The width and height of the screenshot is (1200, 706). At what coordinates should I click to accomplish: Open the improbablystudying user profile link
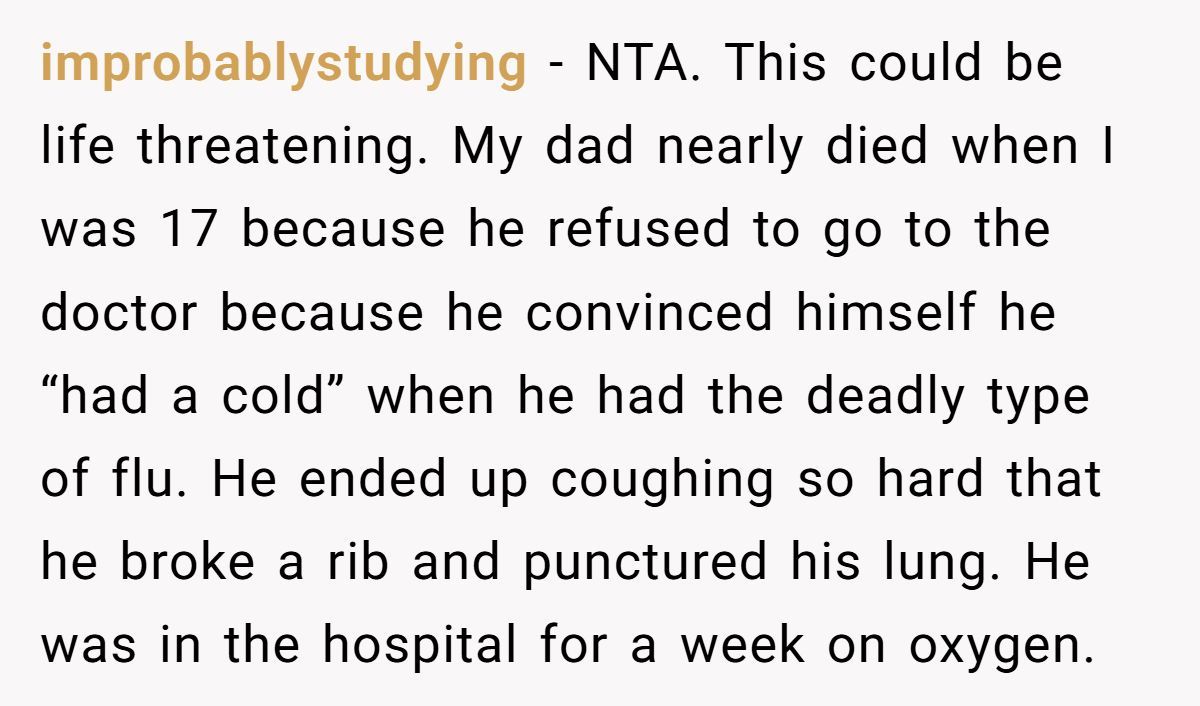[x=283, y=65]
